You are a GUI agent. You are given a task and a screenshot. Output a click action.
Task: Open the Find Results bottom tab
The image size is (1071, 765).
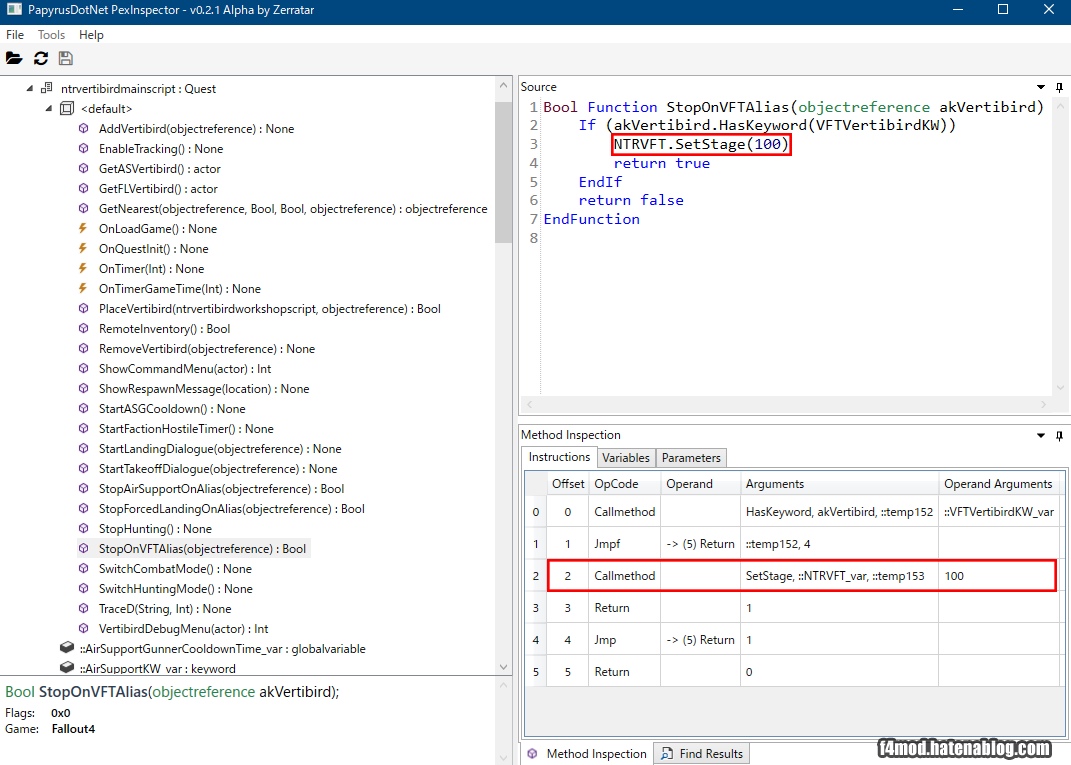coord(701,753)
